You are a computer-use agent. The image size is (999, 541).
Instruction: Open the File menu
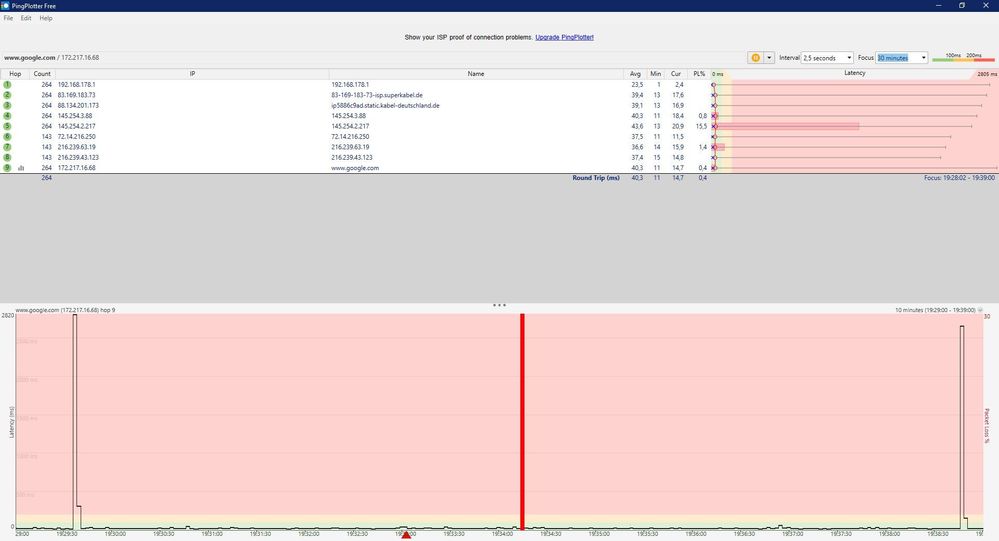[8, 18]
